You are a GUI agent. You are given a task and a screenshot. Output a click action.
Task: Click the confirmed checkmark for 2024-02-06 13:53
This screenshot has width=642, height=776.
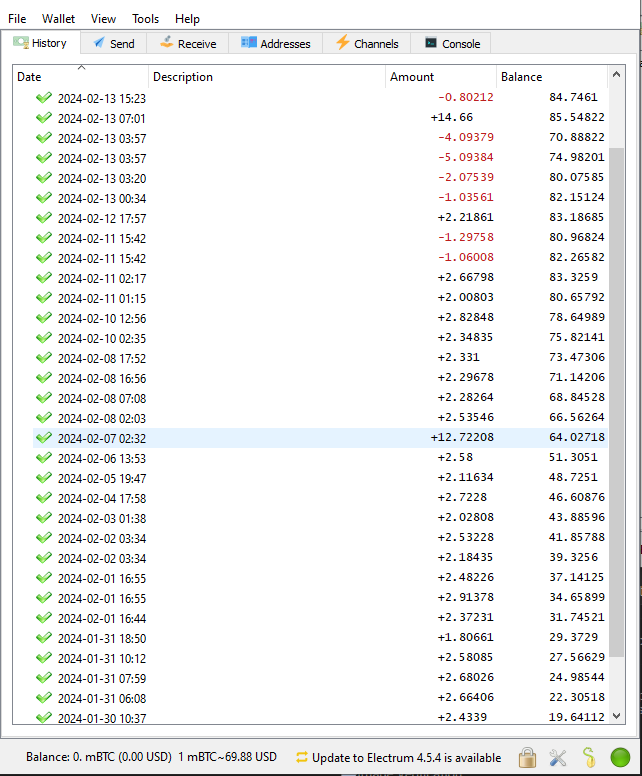[44, 458]
